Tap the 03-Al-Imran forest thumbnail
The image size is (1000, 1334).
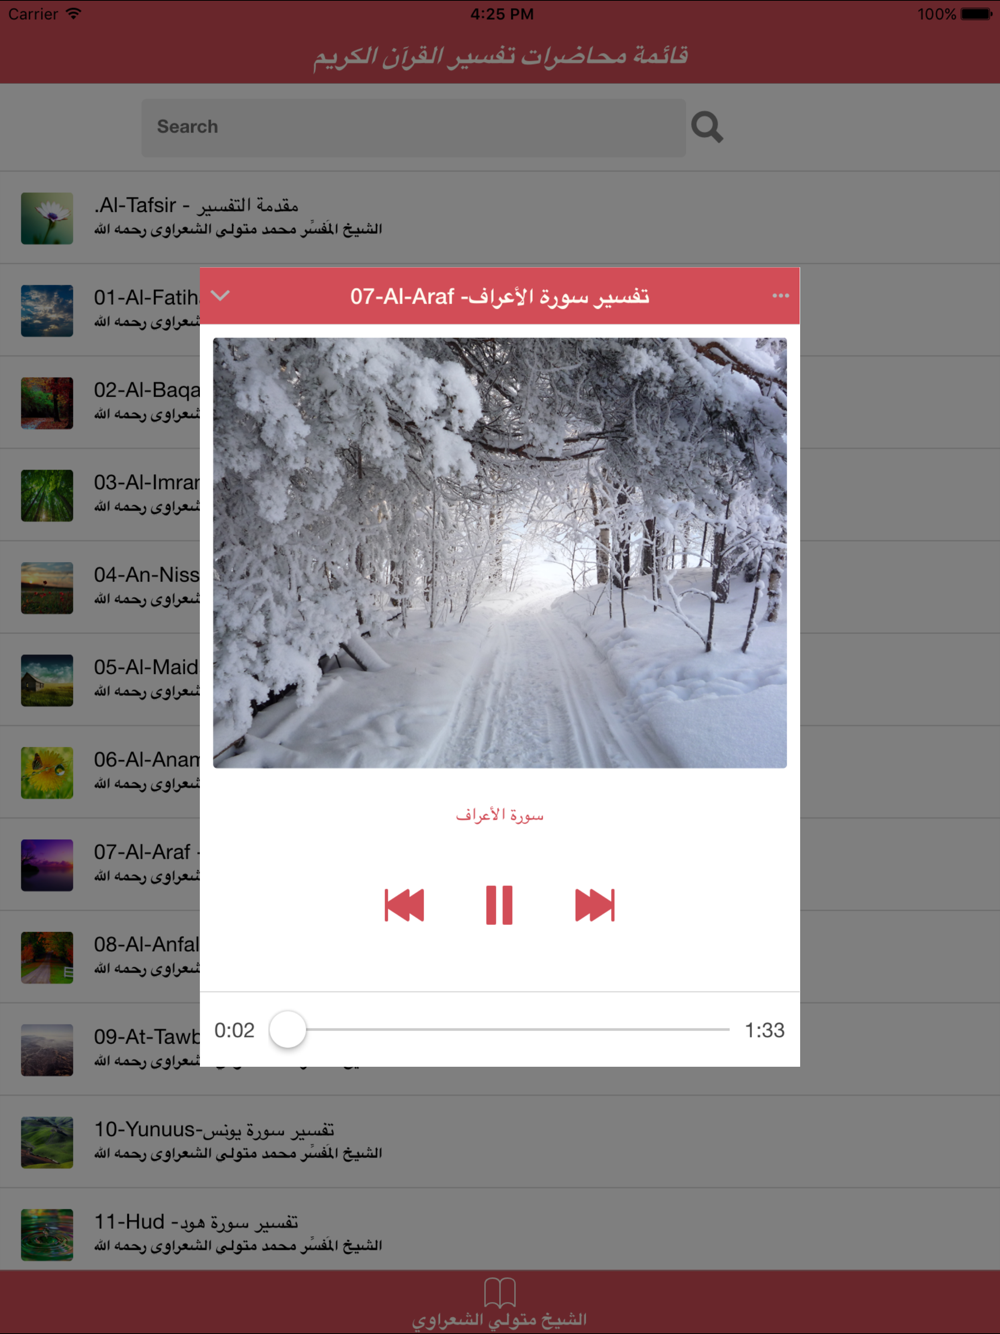(x=47, y=495)
